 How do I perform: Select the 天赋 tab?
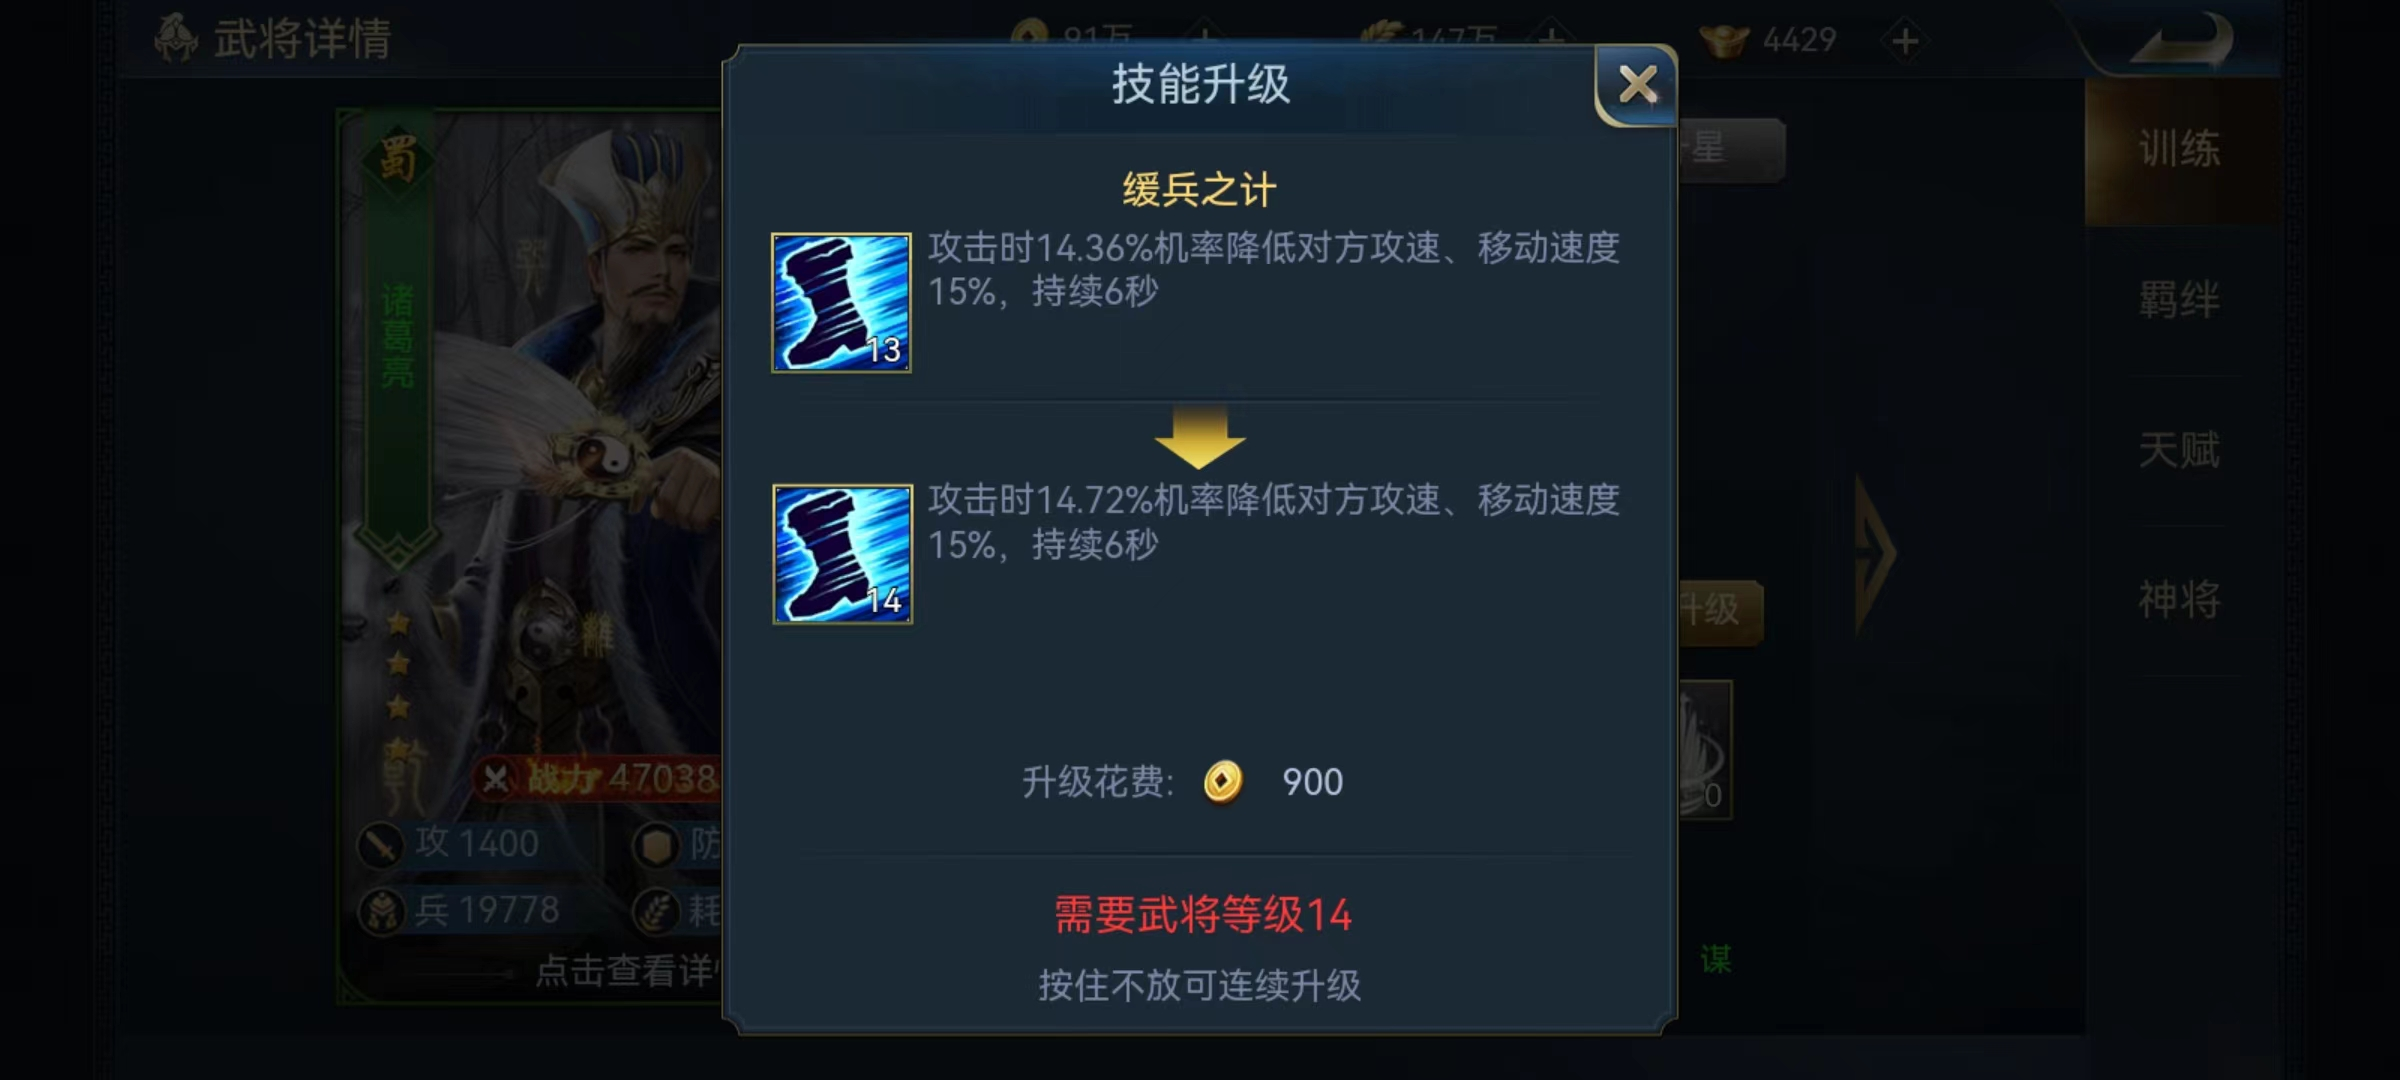[2180, 450]
